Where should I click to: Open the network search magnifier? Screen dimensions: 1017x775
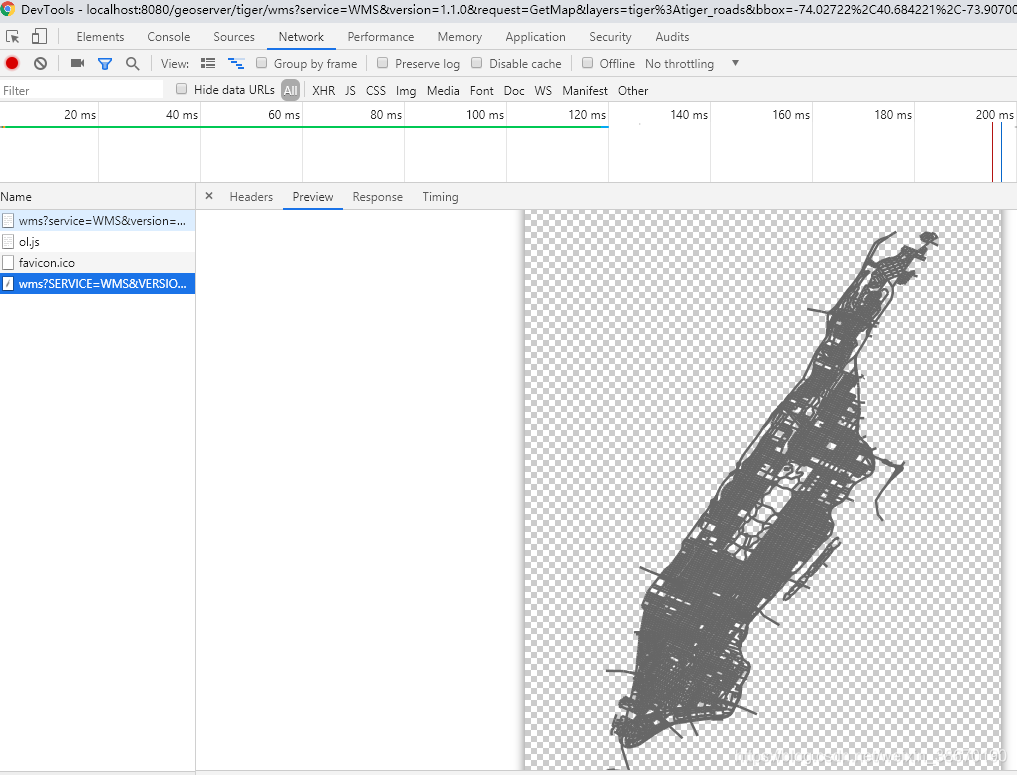tap(132, 63)
